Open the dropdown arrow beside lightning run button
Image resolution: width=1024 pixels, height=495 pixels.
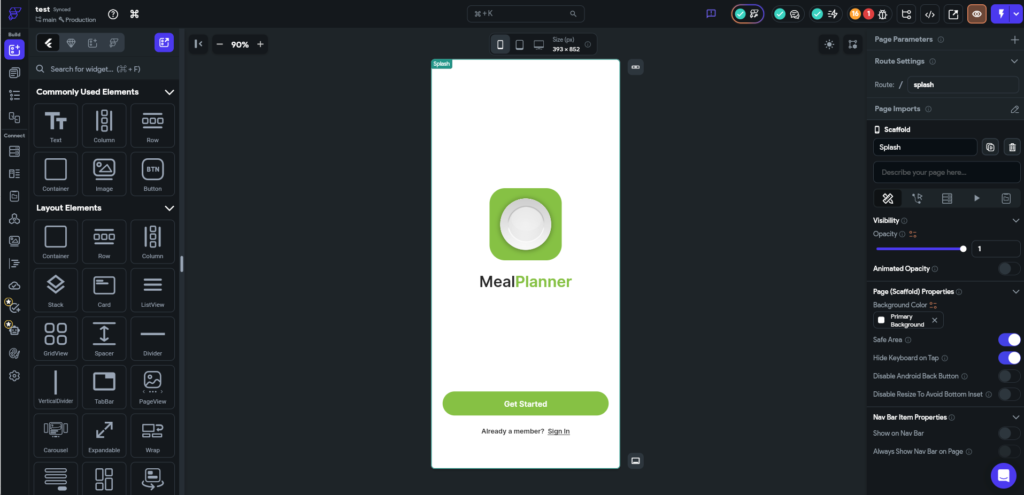tap(1016, 14)
